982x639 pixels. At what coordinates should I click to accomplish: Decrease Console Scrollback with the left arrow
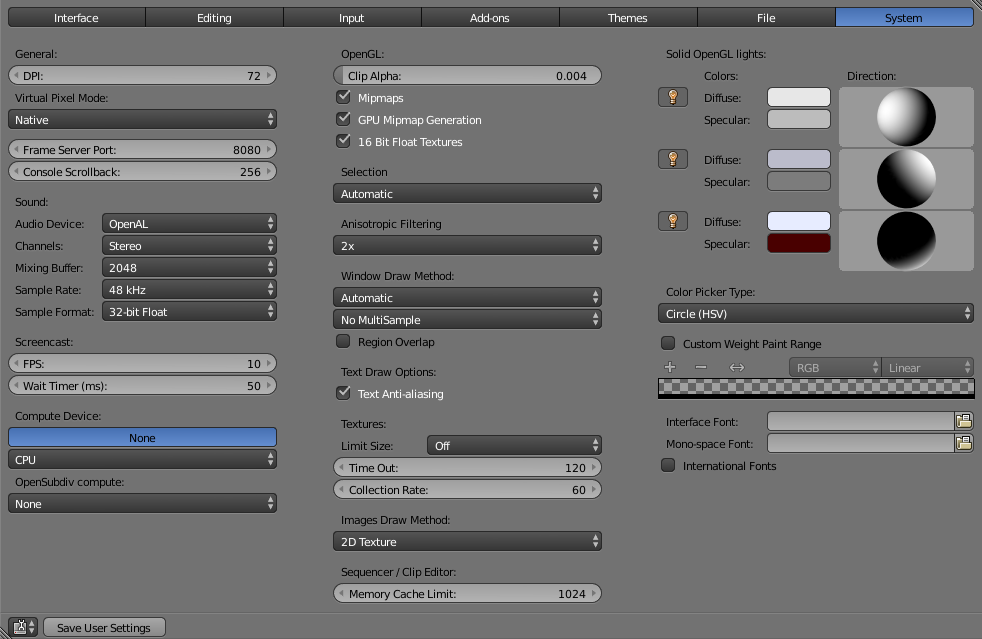(x=16, y=171)
